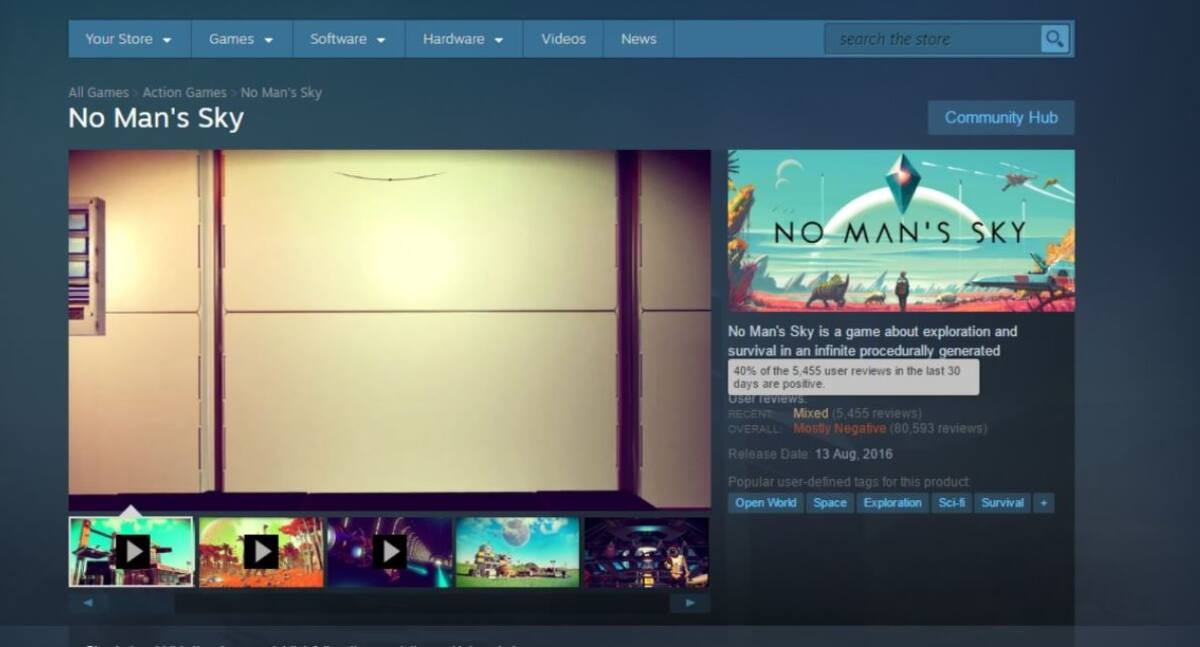Click the thumbnail strip left arrow
The width and height of the screenshot is (1200, 647).
click(x=88, y=603)
